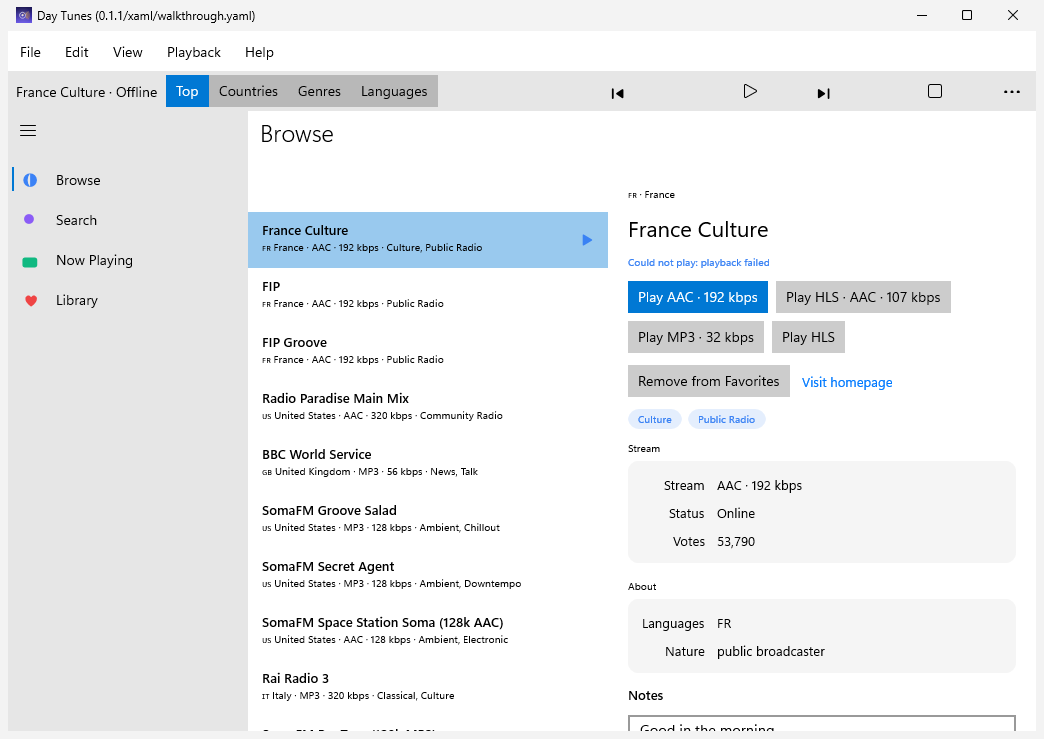Open the Help menu
1044x739 pixels.
click(259, 52)
